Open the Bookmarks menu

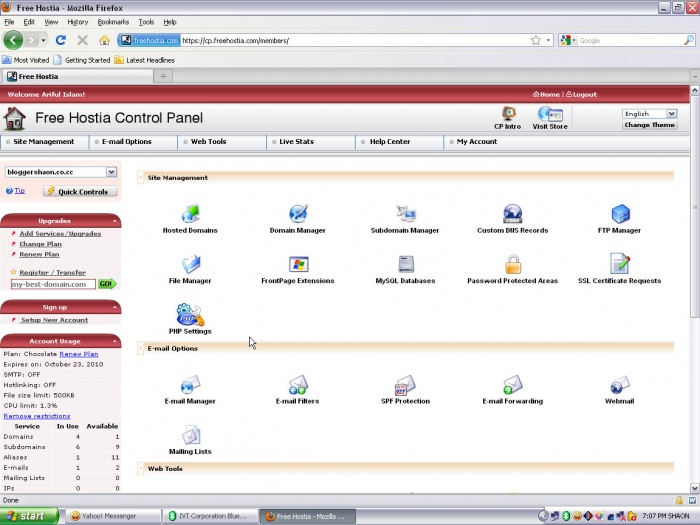[113, 22]
